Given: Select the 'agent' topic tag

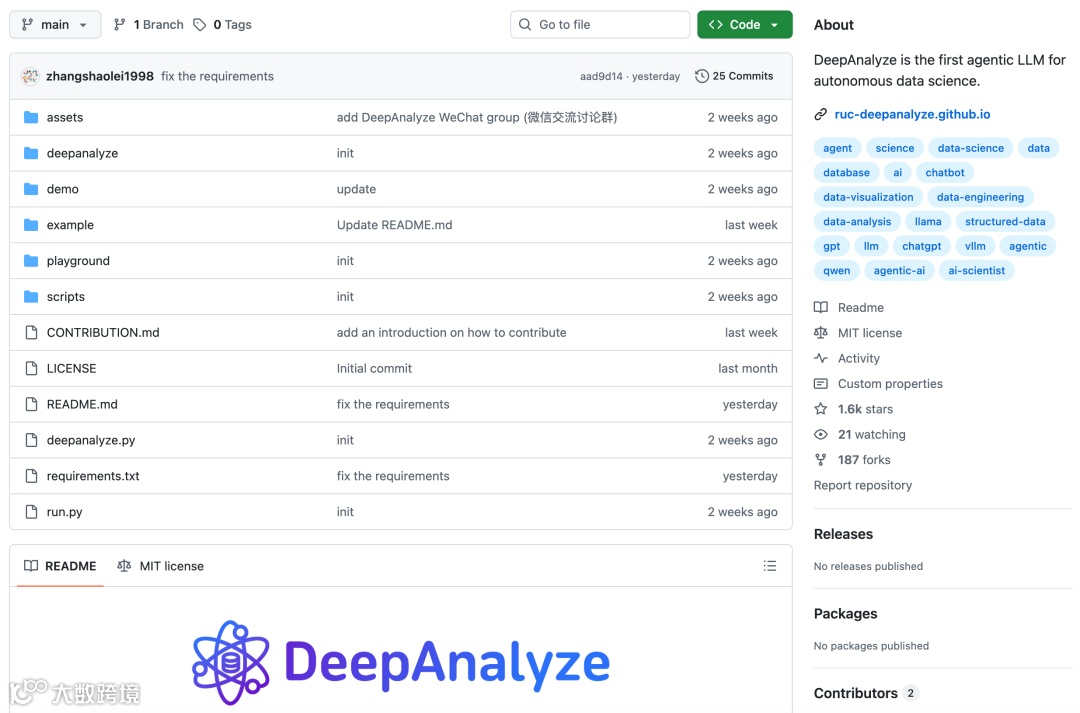Looking at the screenshot, I should 838,148.
